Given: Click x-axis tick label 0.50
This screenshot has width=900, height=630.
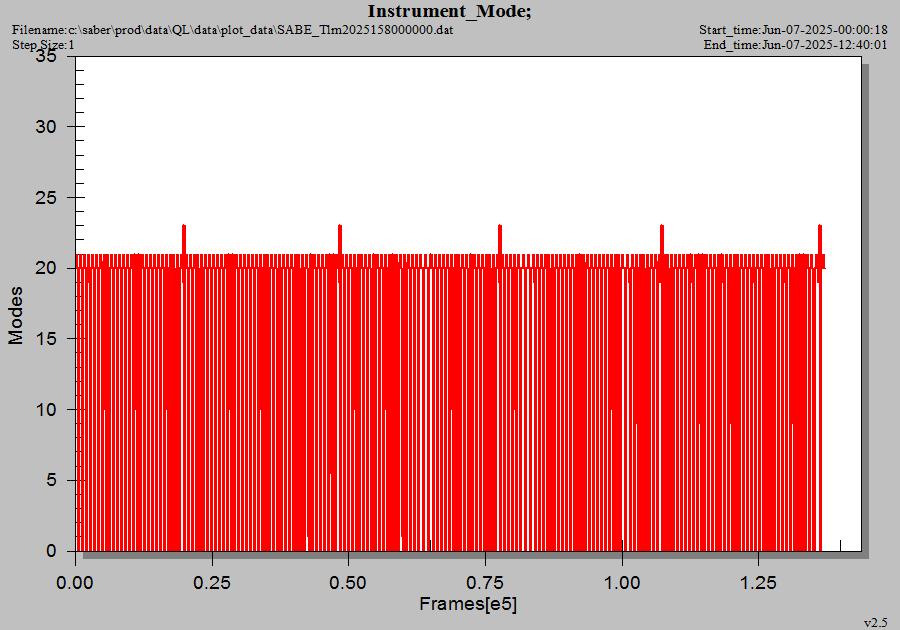Looking at the screenshot, I should coord(348,583).
